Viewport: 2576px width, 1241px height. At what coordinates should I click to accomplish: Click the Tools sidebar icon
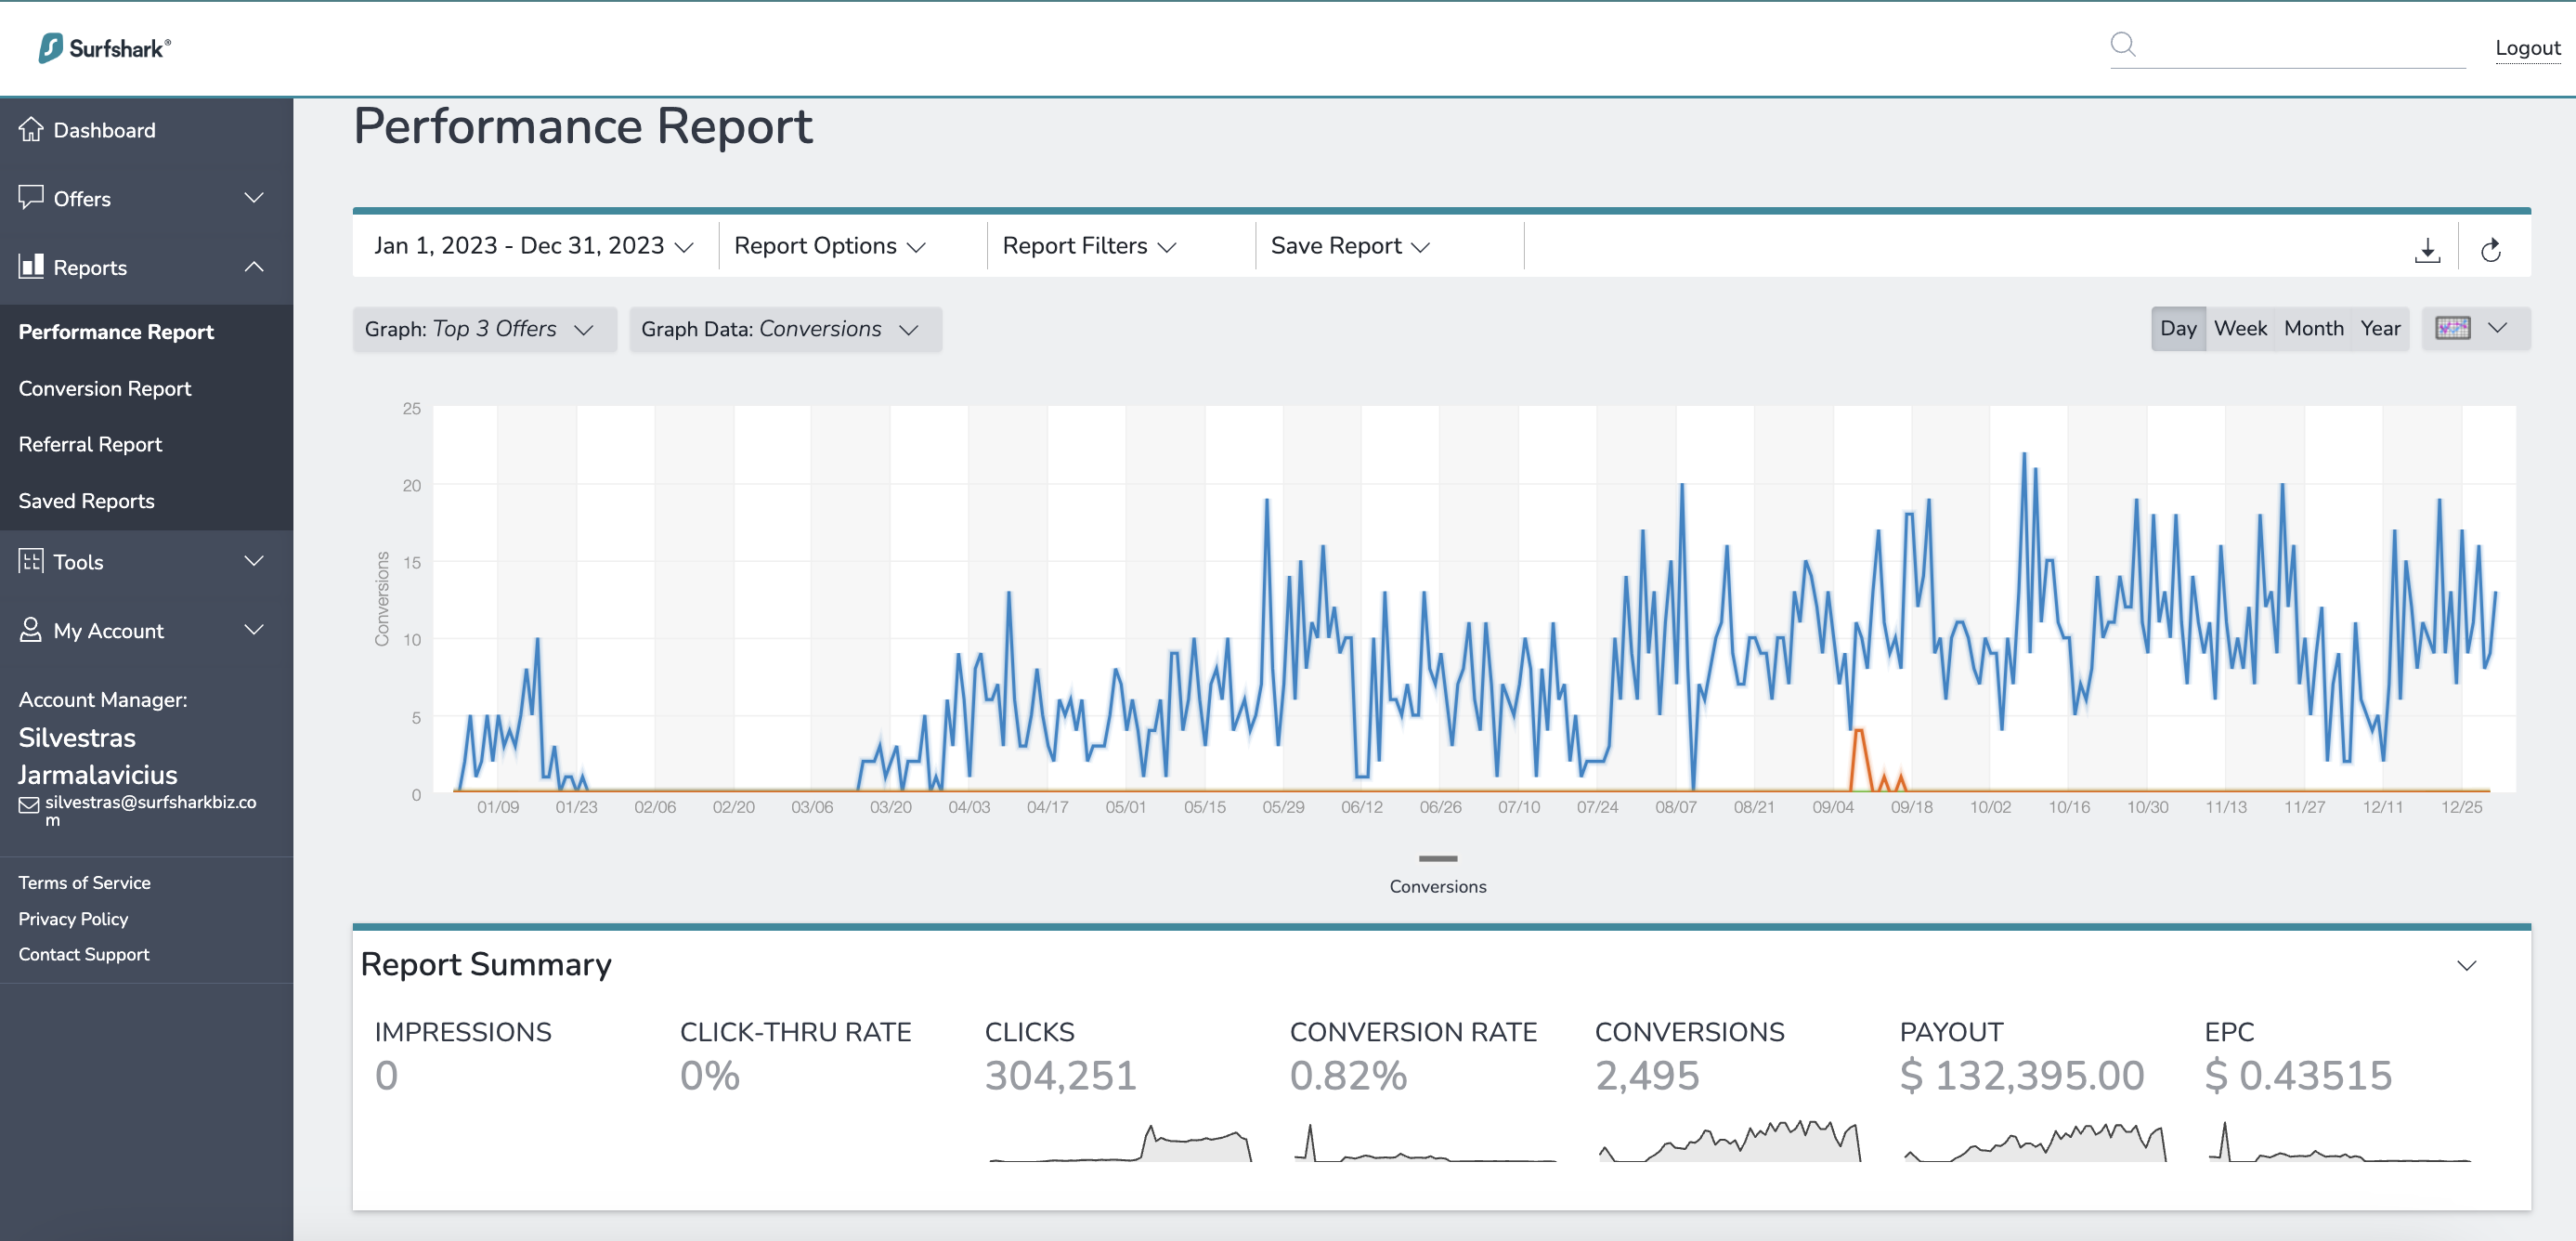tap(31, 561)
